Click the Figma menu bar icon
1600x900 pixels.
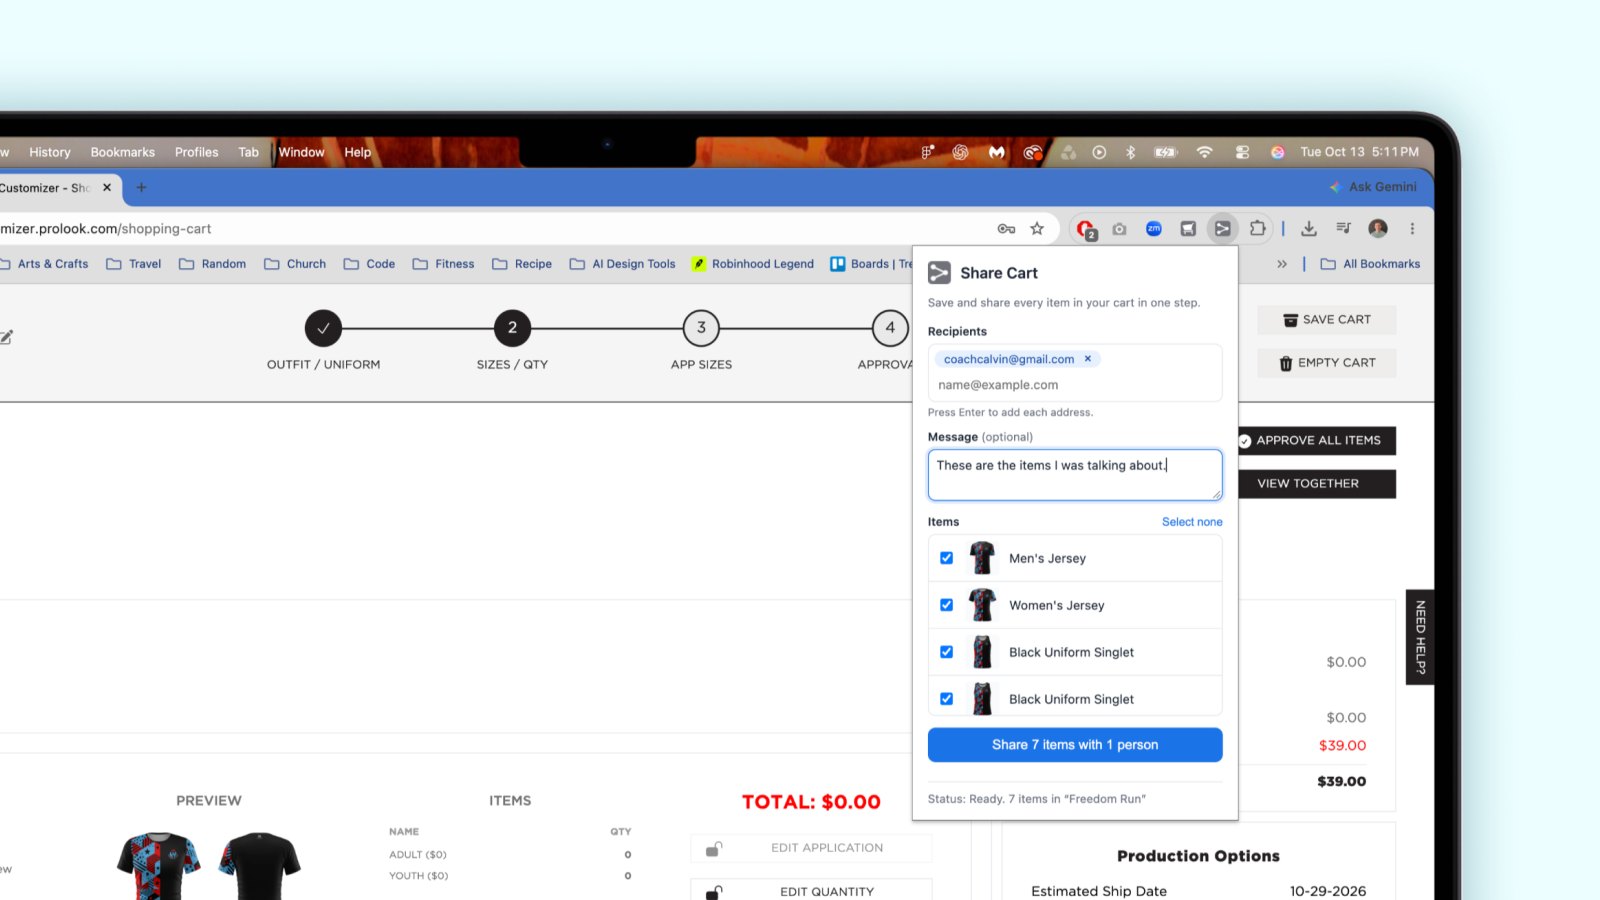(x=927, y=152)
